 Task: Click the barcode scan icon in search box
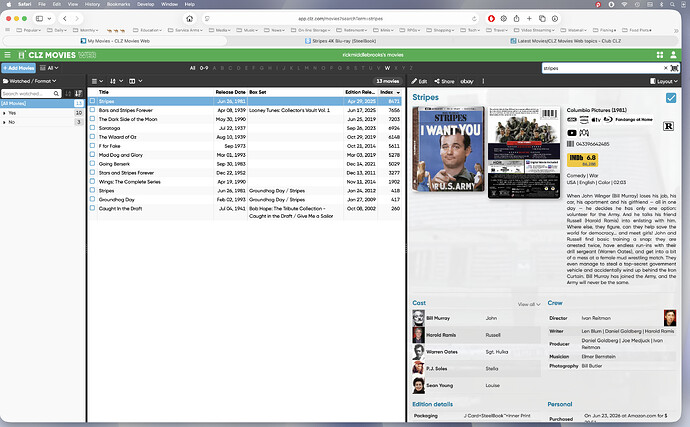click(x=675, y=68)
